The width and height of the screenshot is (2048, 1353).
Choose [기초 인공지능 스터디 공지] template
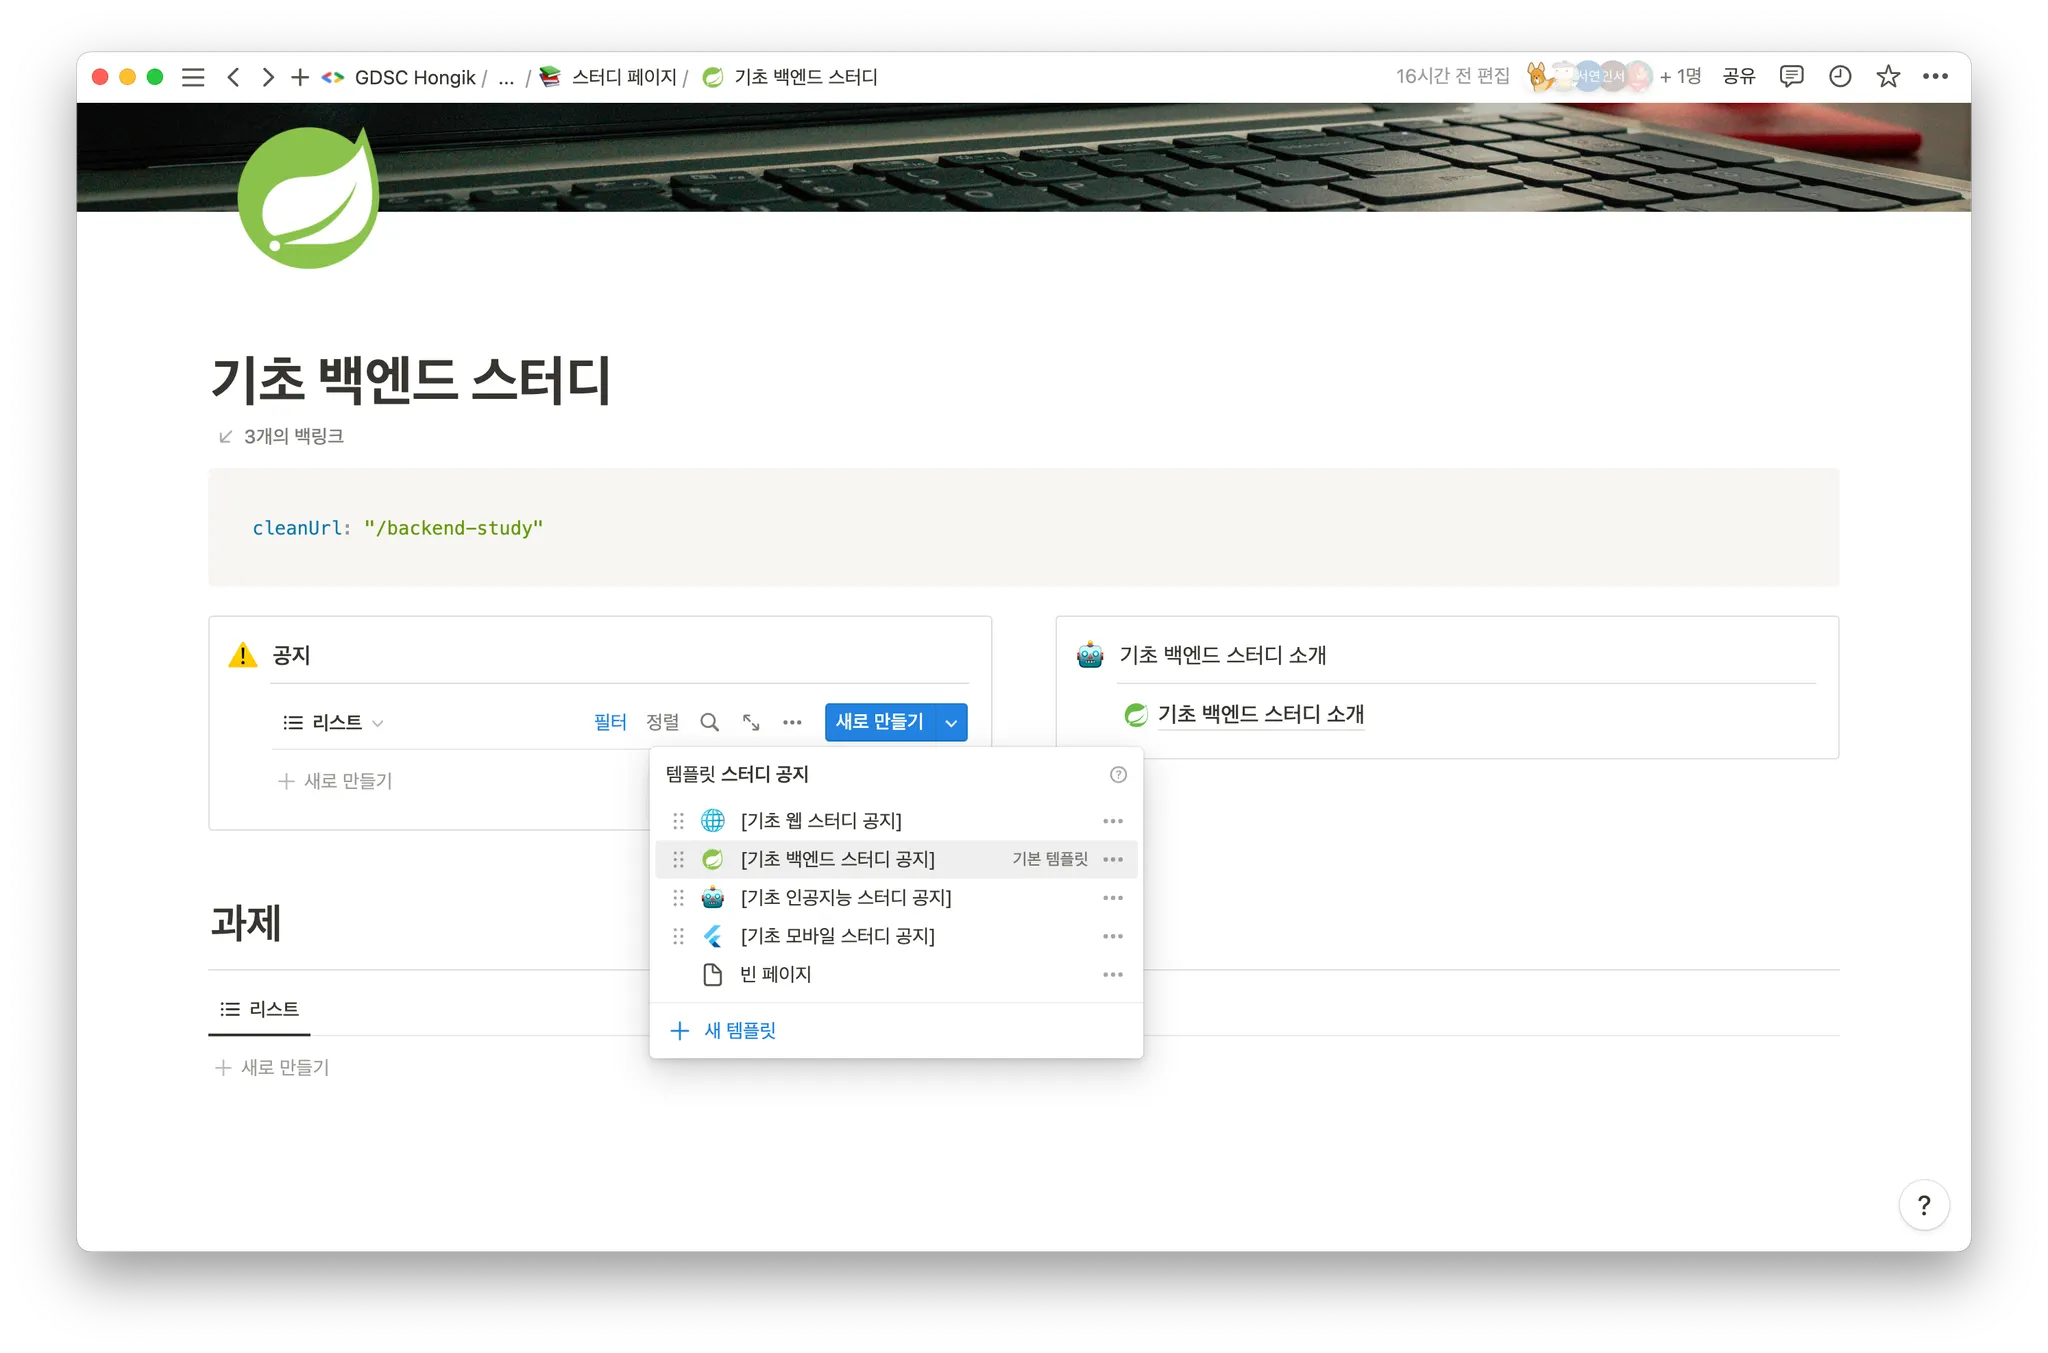pos(845,898)
